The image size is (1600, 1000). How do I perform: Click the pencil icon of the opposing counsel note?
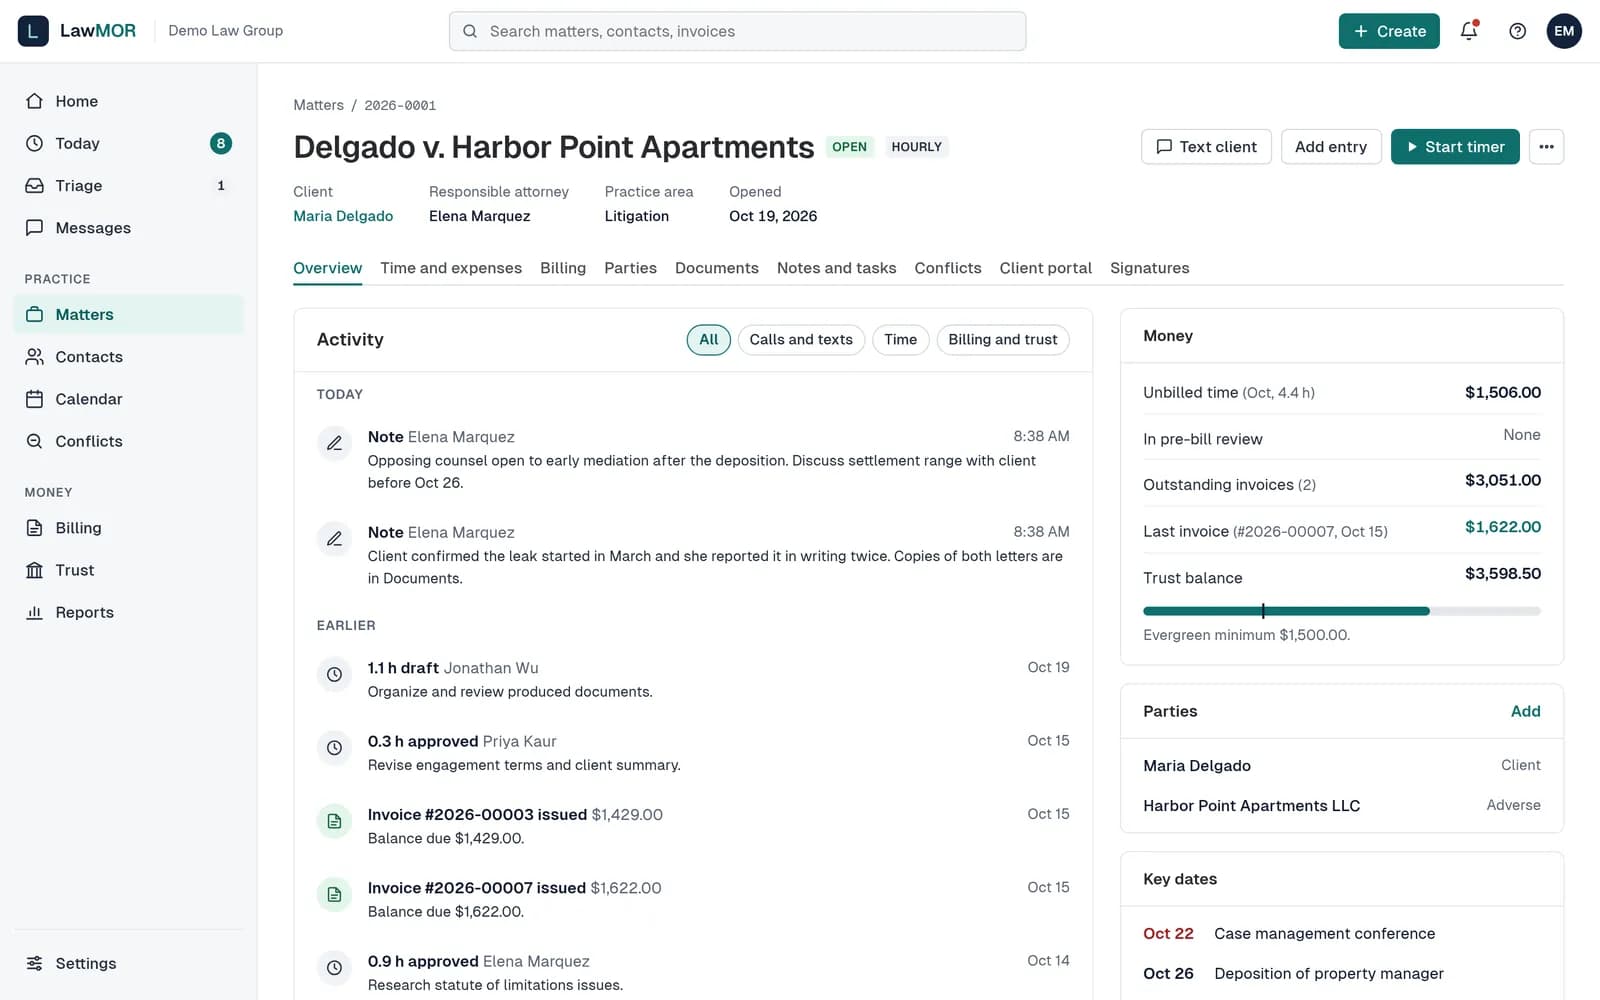pyautogui.click(x=334, y=443)
